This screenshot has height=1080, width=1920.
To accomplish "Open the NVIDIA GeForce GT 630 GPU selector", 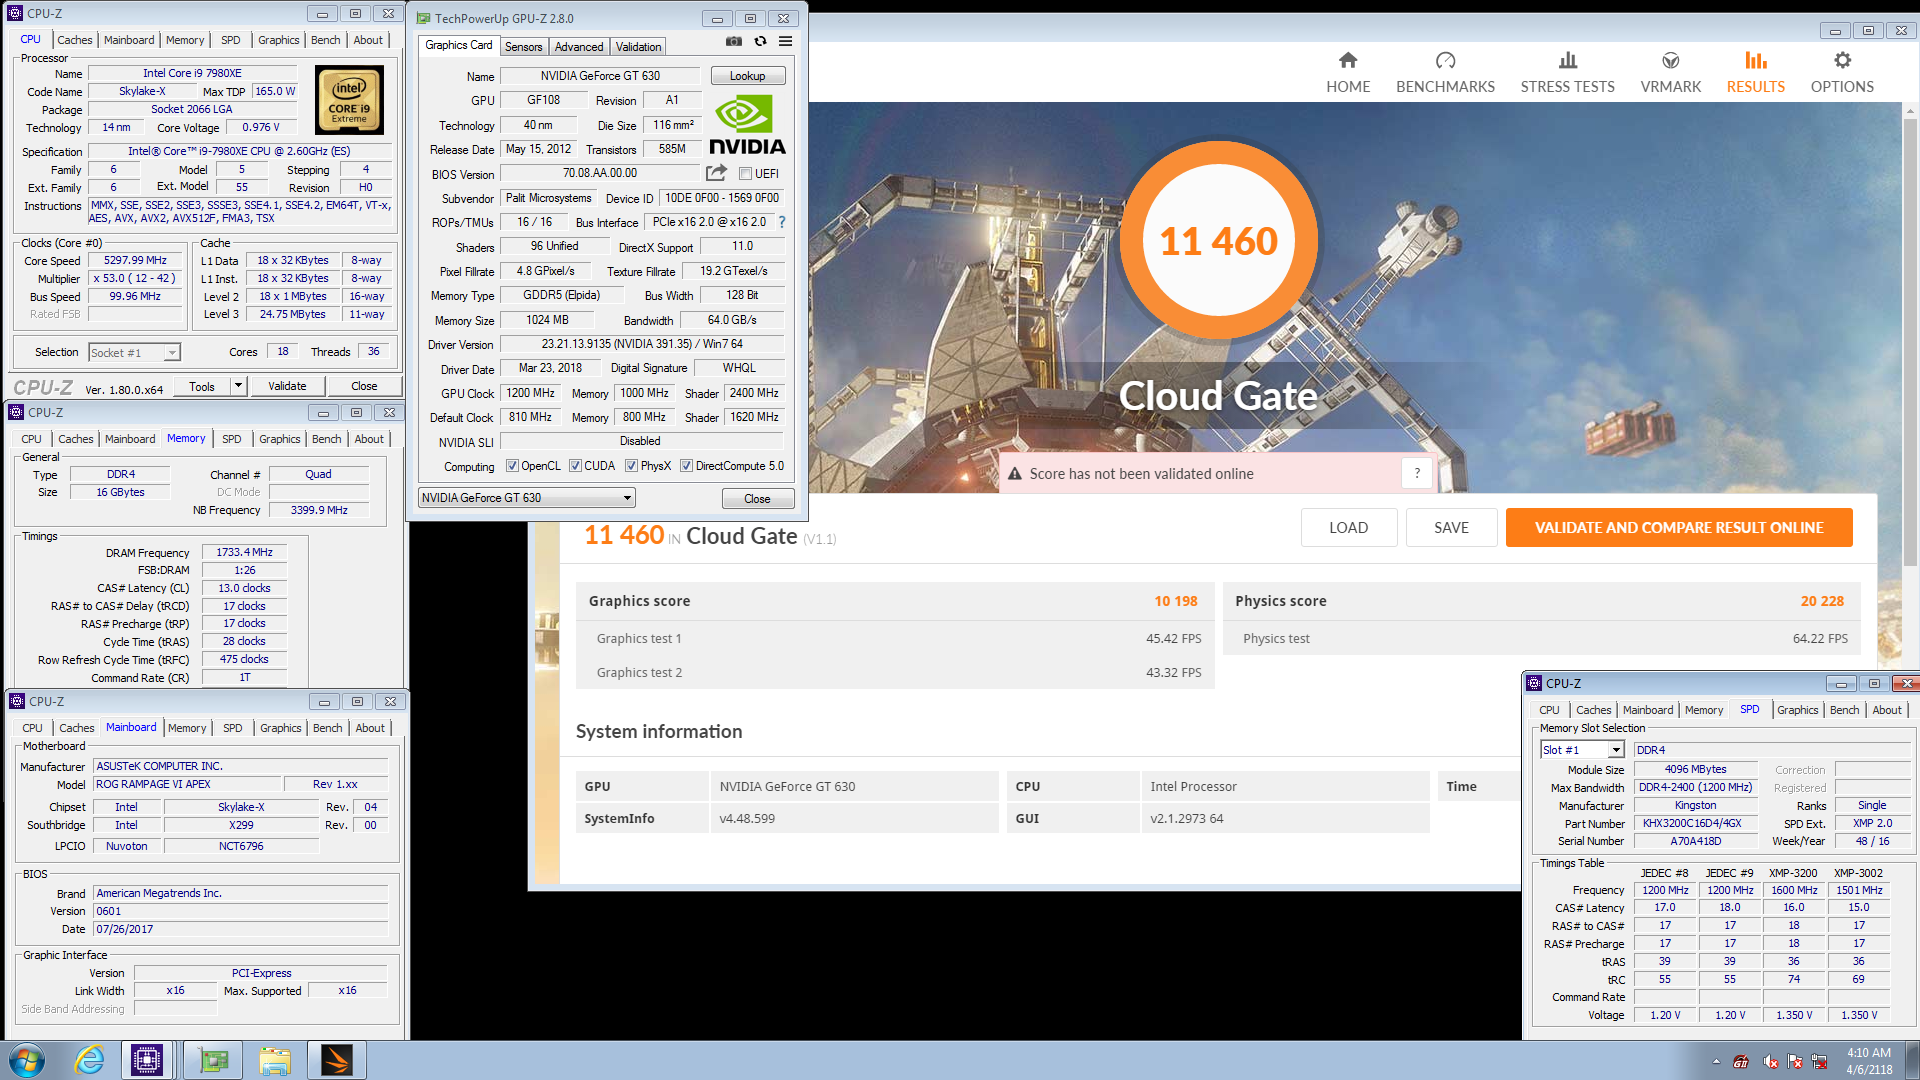I will [x=526, y=498].
